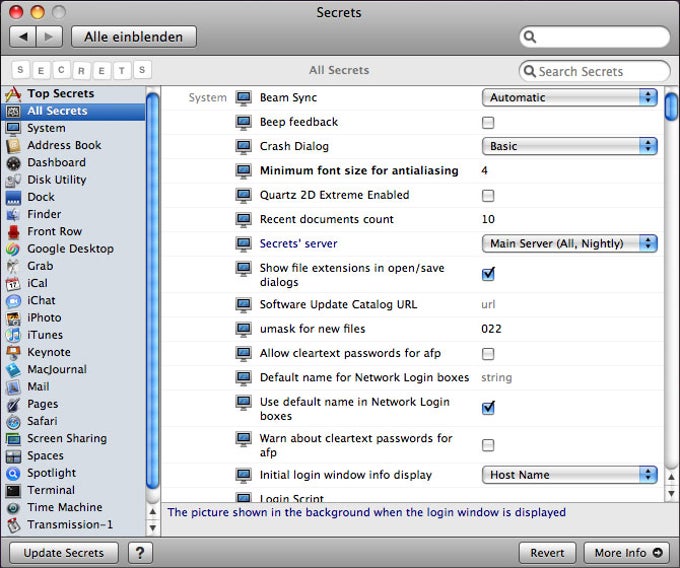Click the Default name string placeholder field

(497, 378)
